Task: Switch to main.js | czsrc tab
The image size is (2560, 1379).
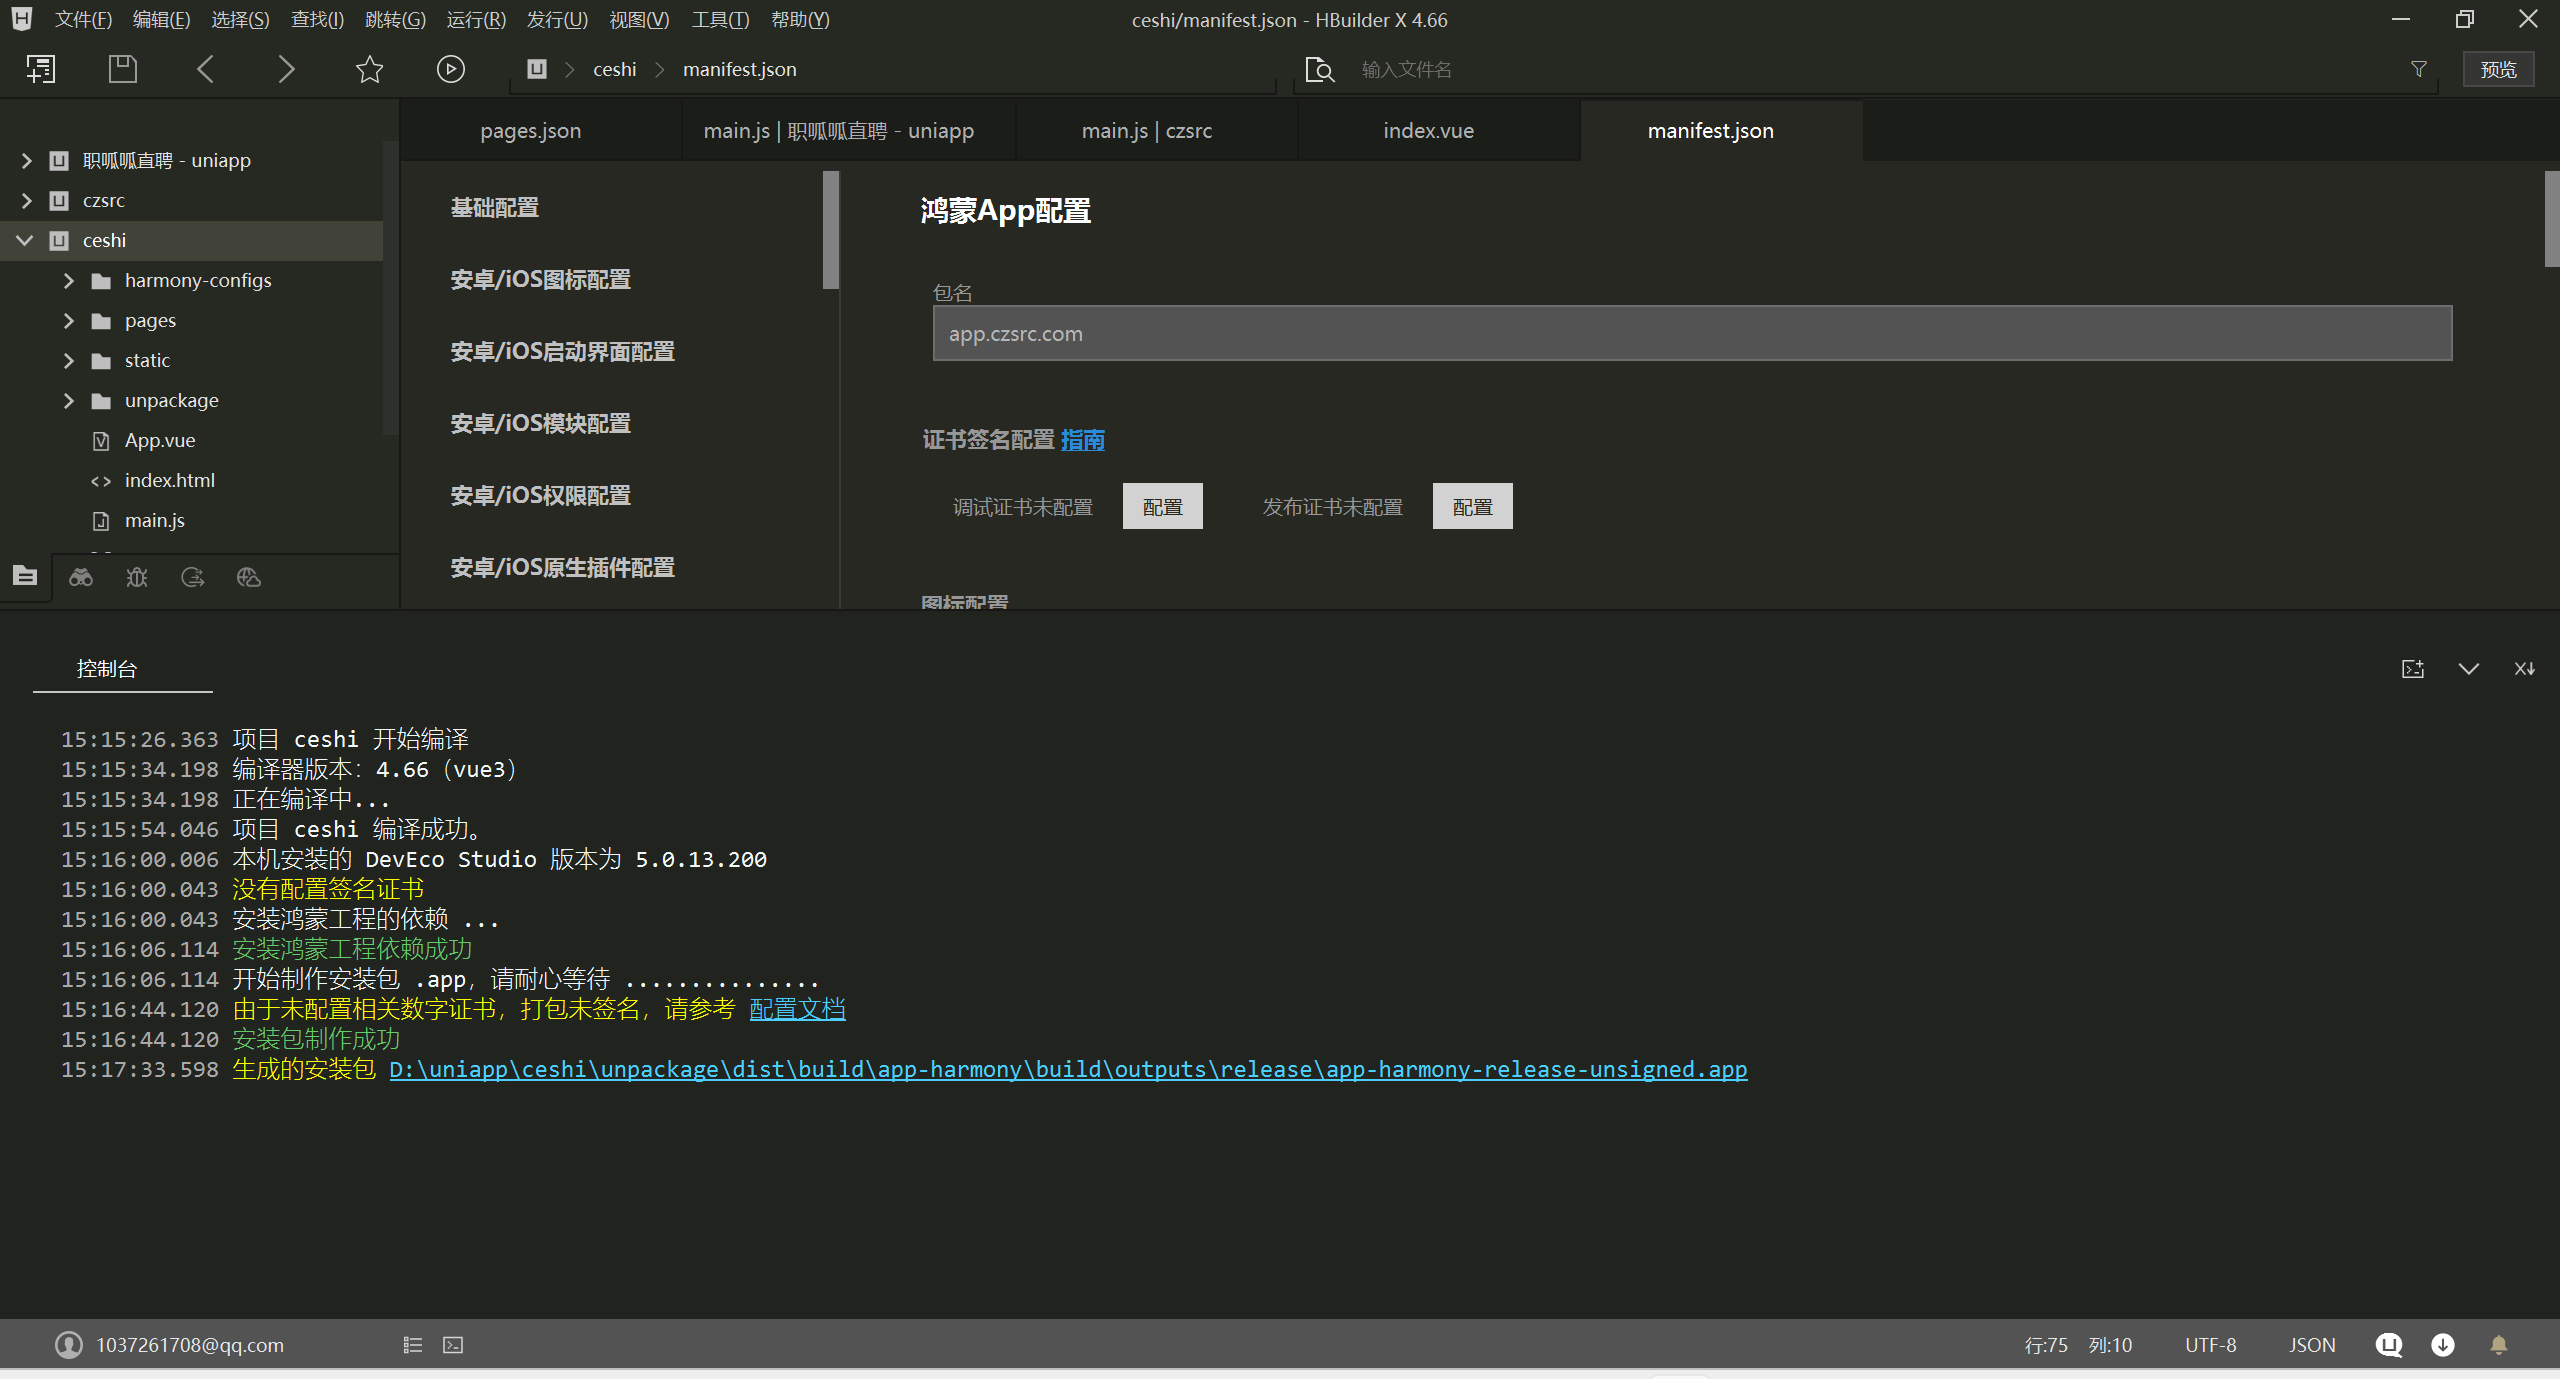Action: (1147, 131)
